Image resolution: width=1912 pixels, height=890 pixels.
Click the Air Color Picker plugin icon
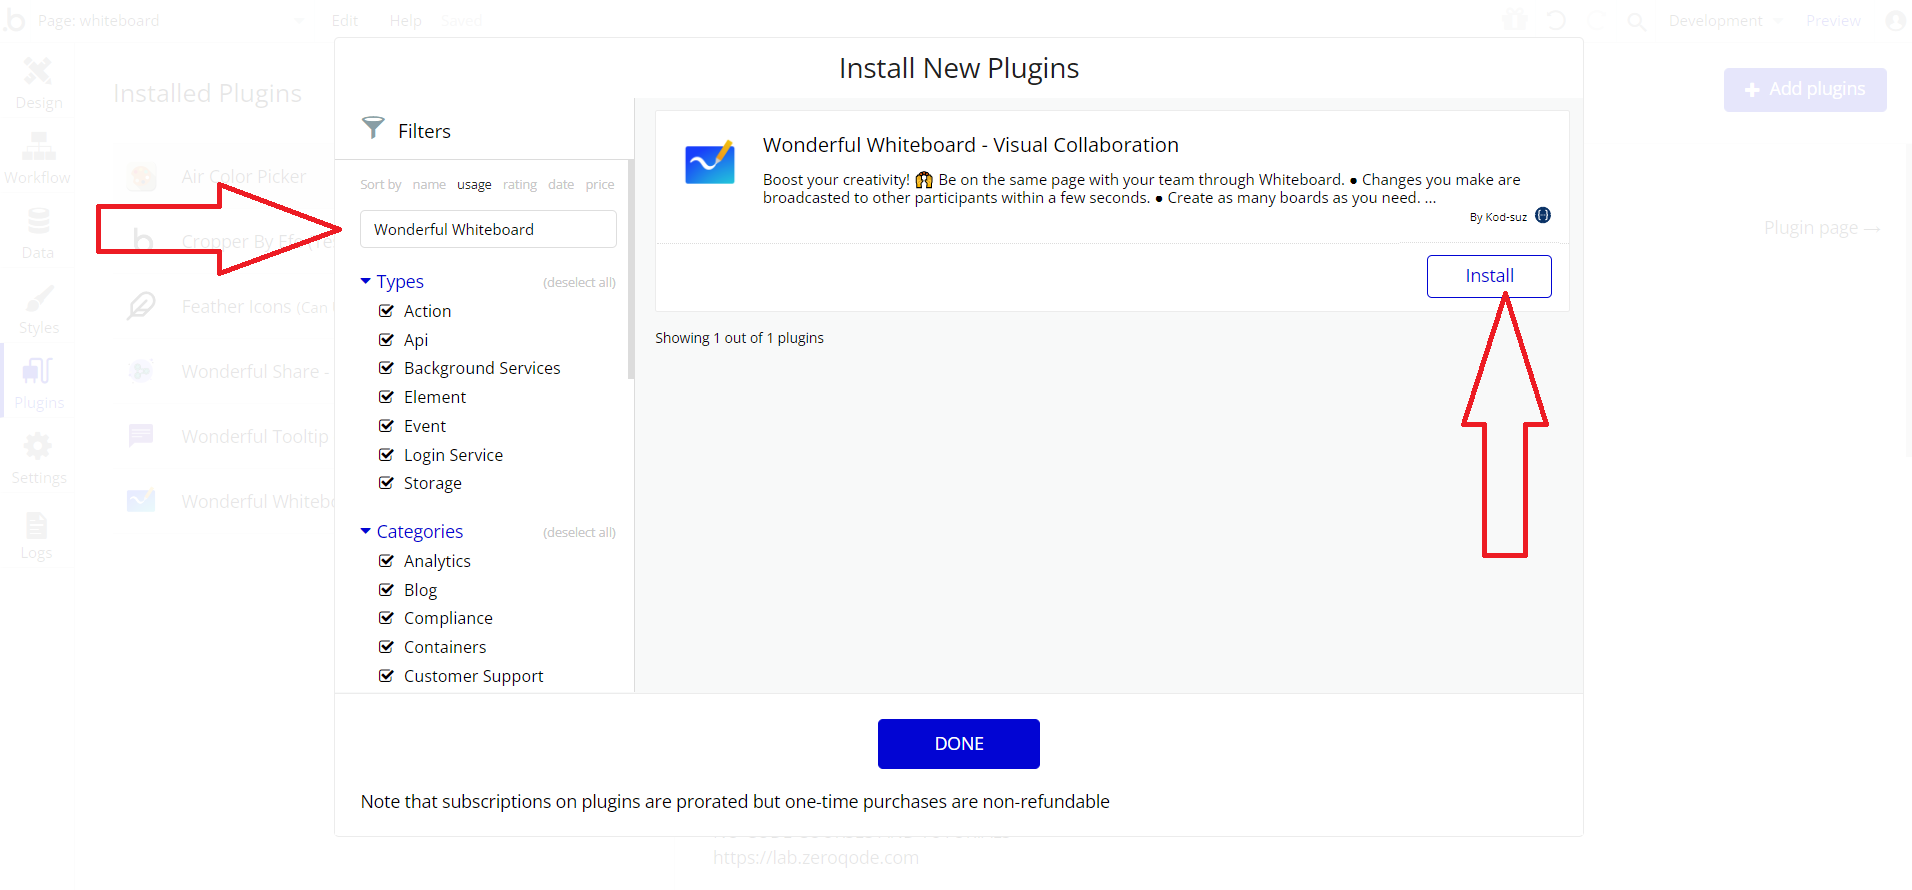(142, 177)
